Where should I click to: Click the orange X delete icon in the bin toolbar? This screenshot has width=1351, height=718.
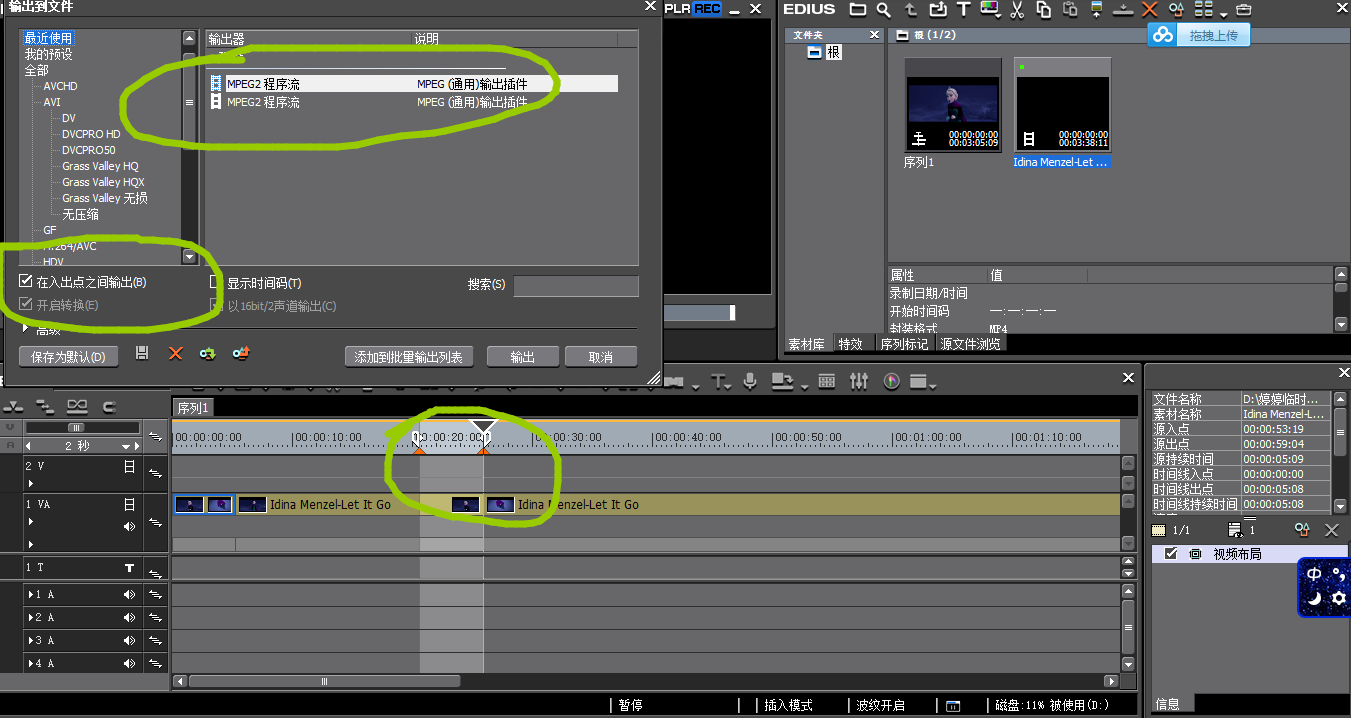(1149, 10)
